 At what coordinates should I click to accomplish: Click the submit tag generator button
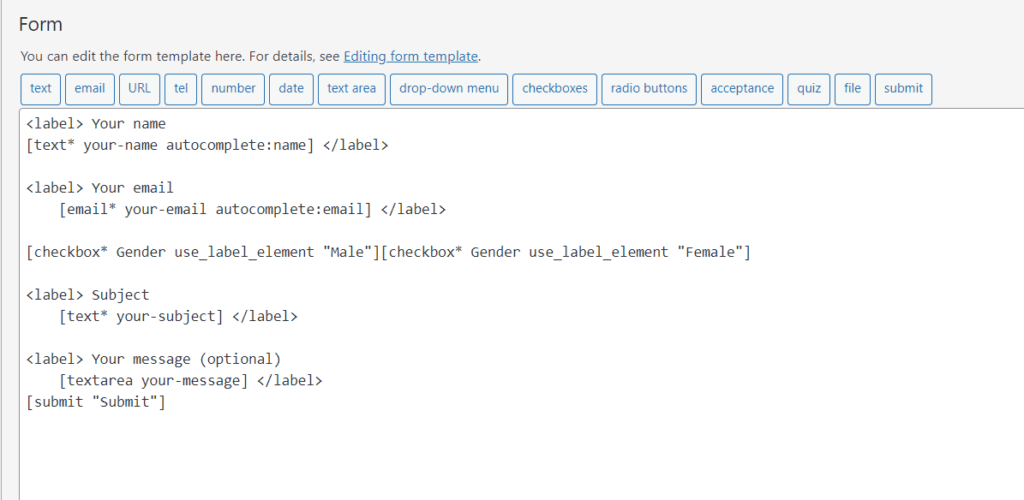(x=903, y=88)
